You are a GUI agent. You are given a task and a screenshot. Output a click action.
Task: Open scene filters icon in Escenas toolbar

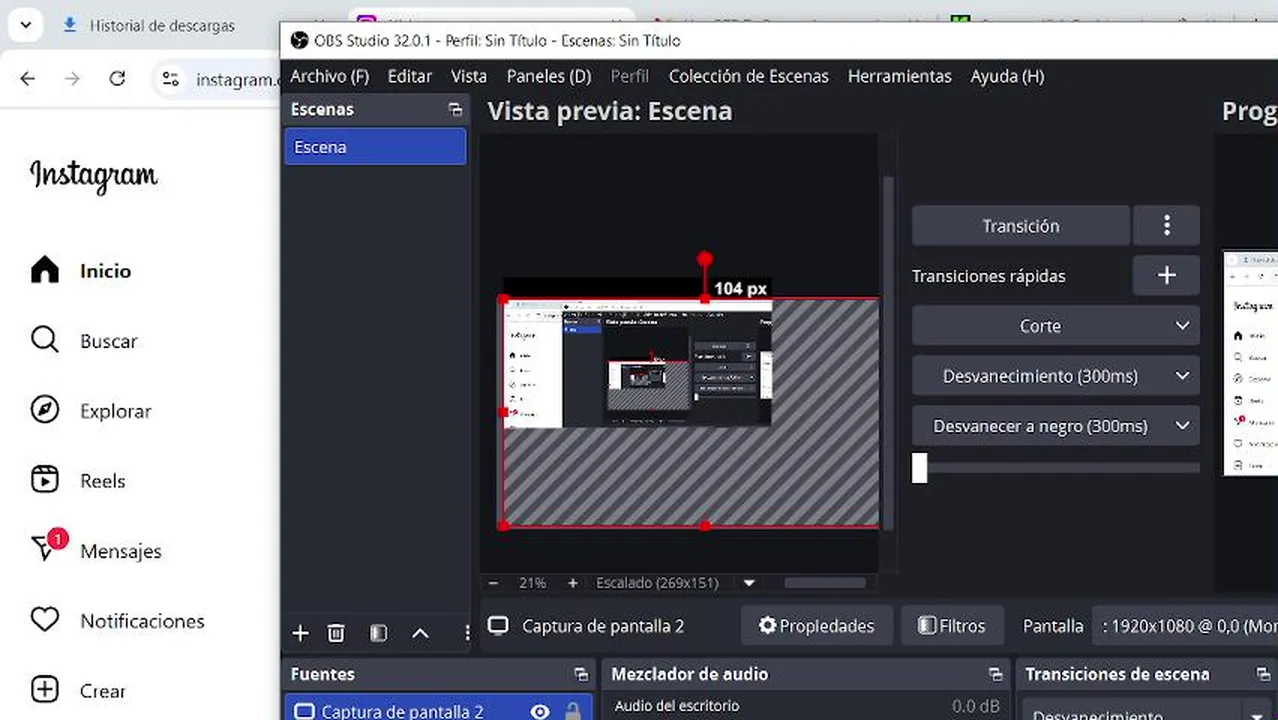tap(378, 633)
